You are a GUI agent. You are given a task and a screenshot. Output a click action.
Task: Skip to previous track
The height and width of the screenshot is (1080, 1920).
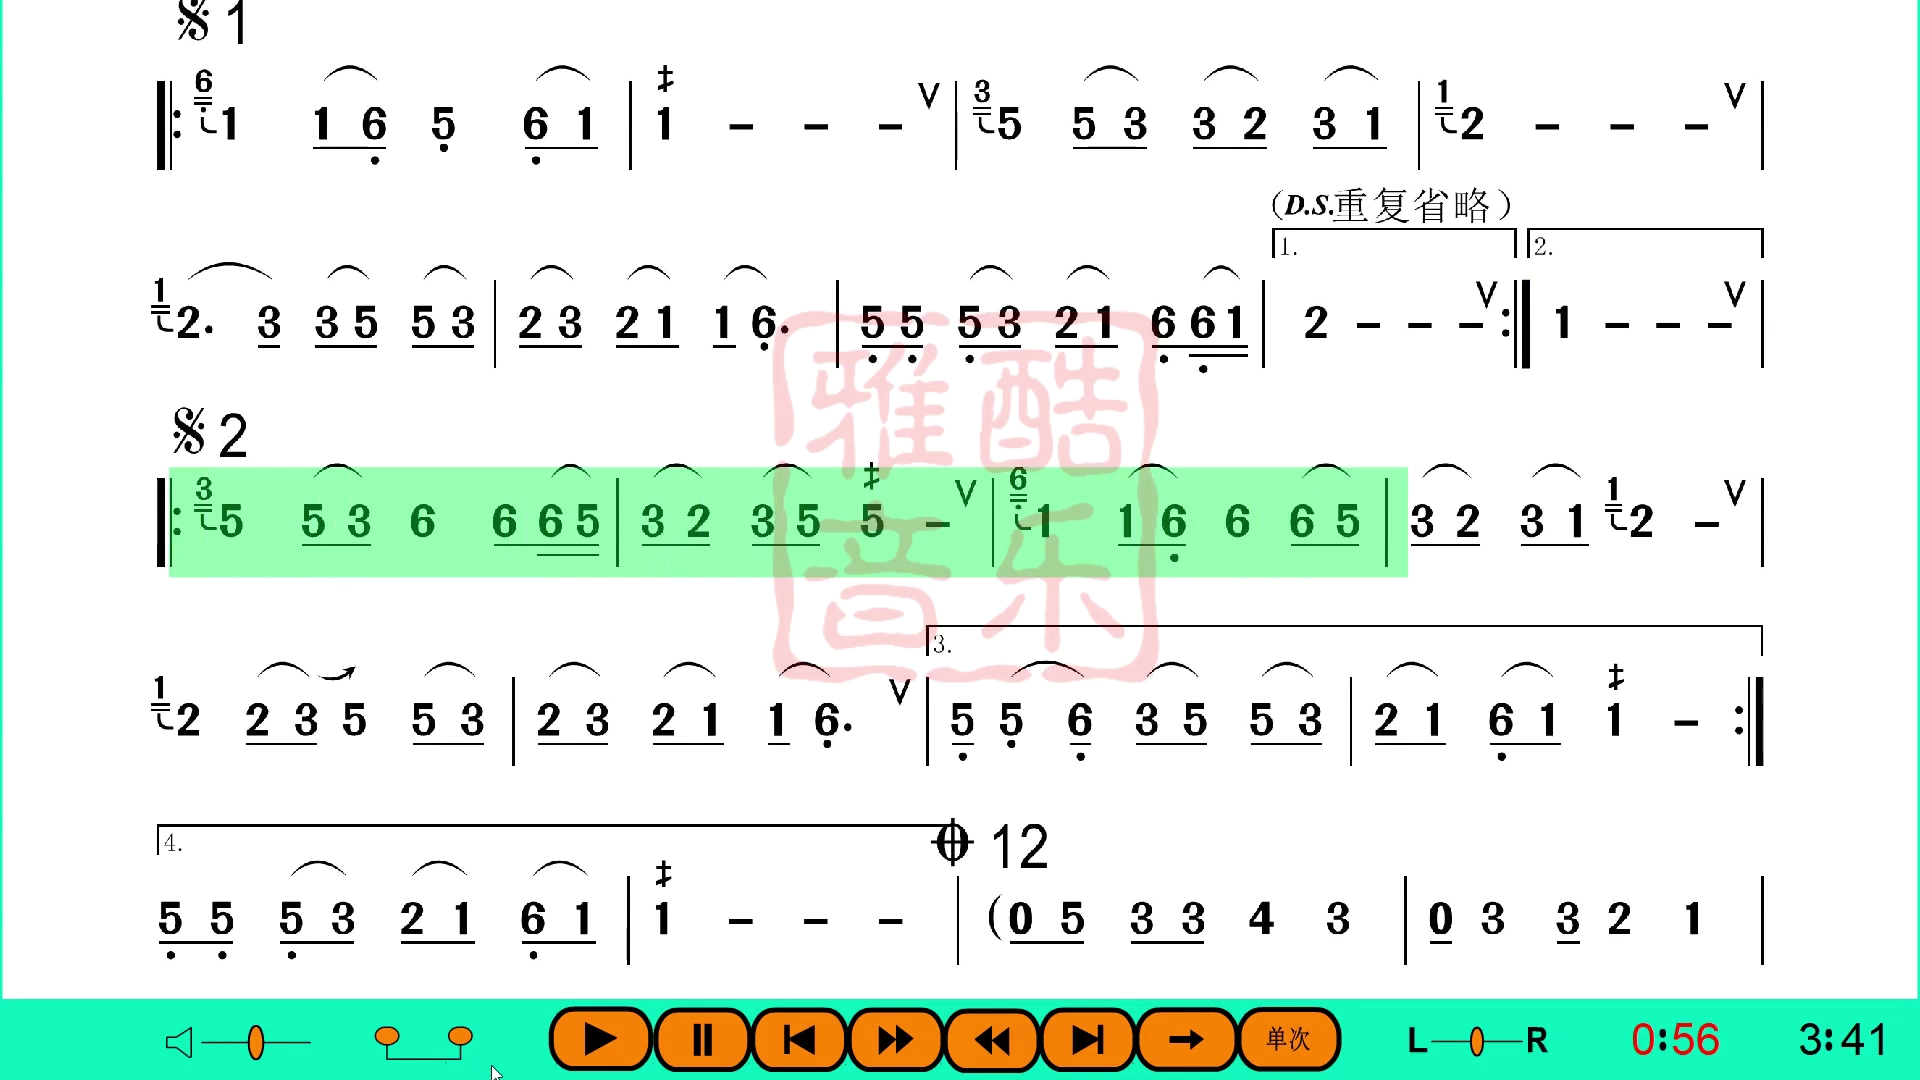coord(796,1040)
